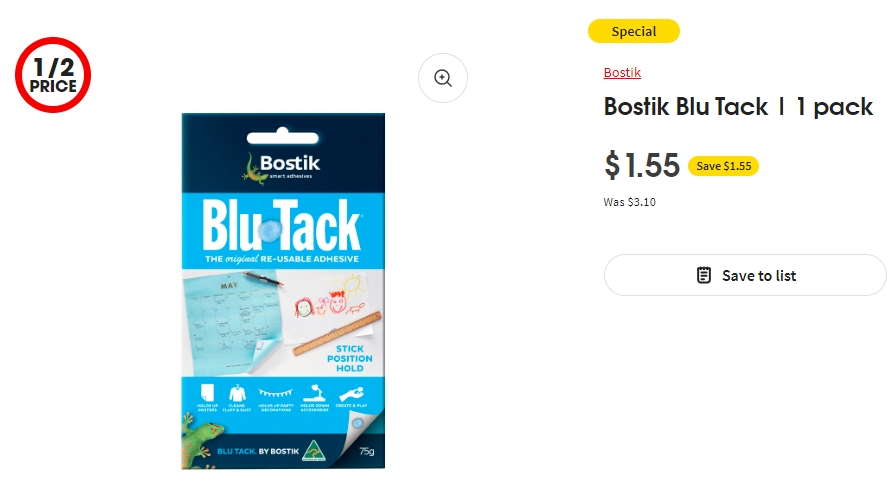891x502 pixels.
Task: Click the hand 'create & play' icon on package
Action: click(x=351, y=393)
